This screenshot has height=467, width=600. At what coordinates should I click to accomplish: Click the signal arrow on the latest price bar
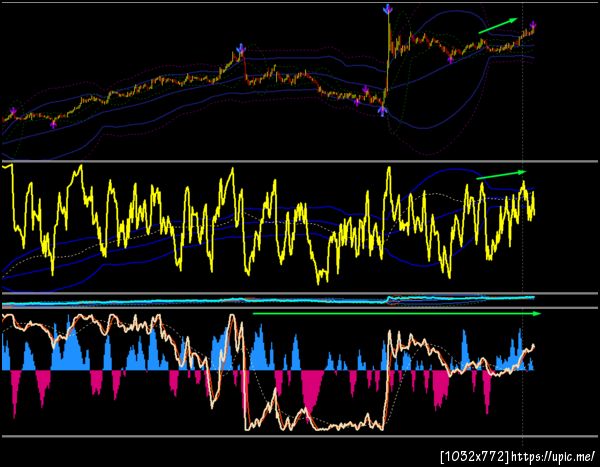click(533, 26)
